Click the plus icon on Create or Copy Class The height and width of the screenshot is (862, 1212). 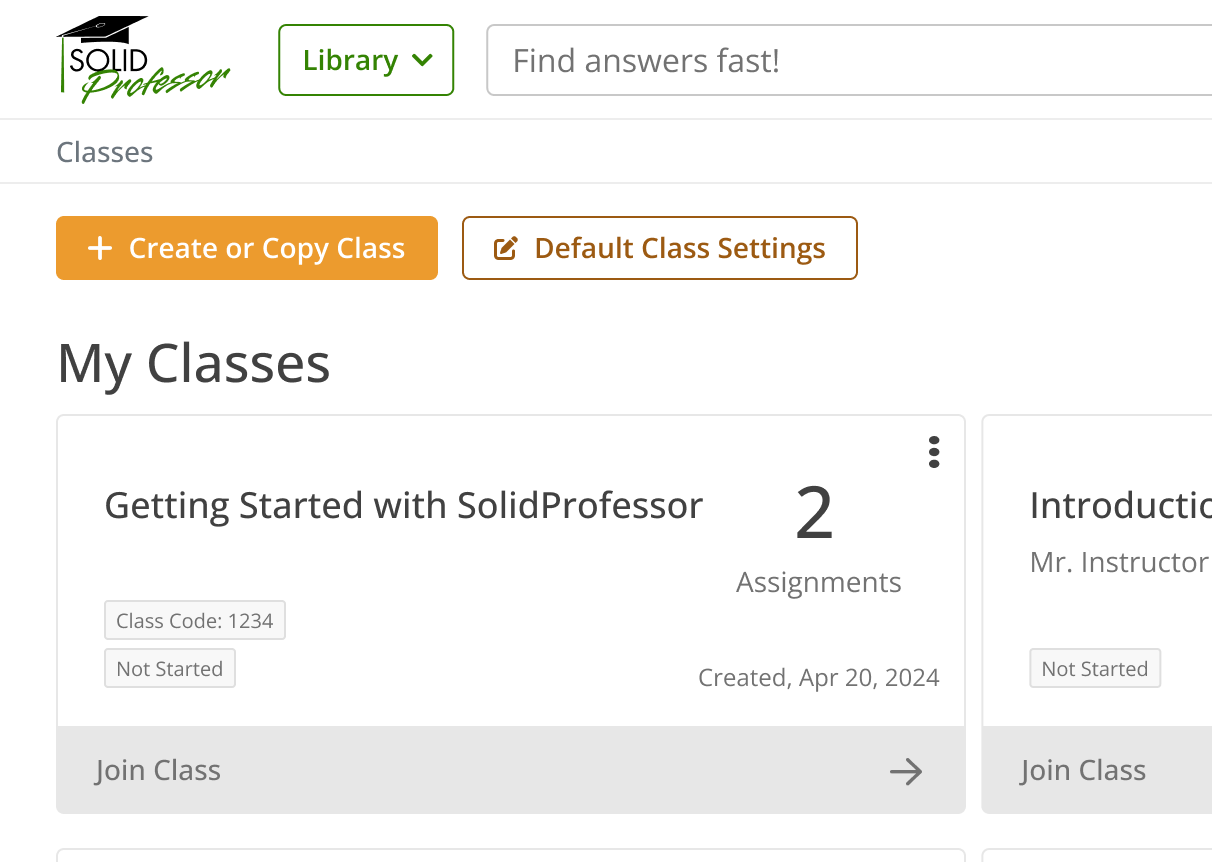coord(100,248)
